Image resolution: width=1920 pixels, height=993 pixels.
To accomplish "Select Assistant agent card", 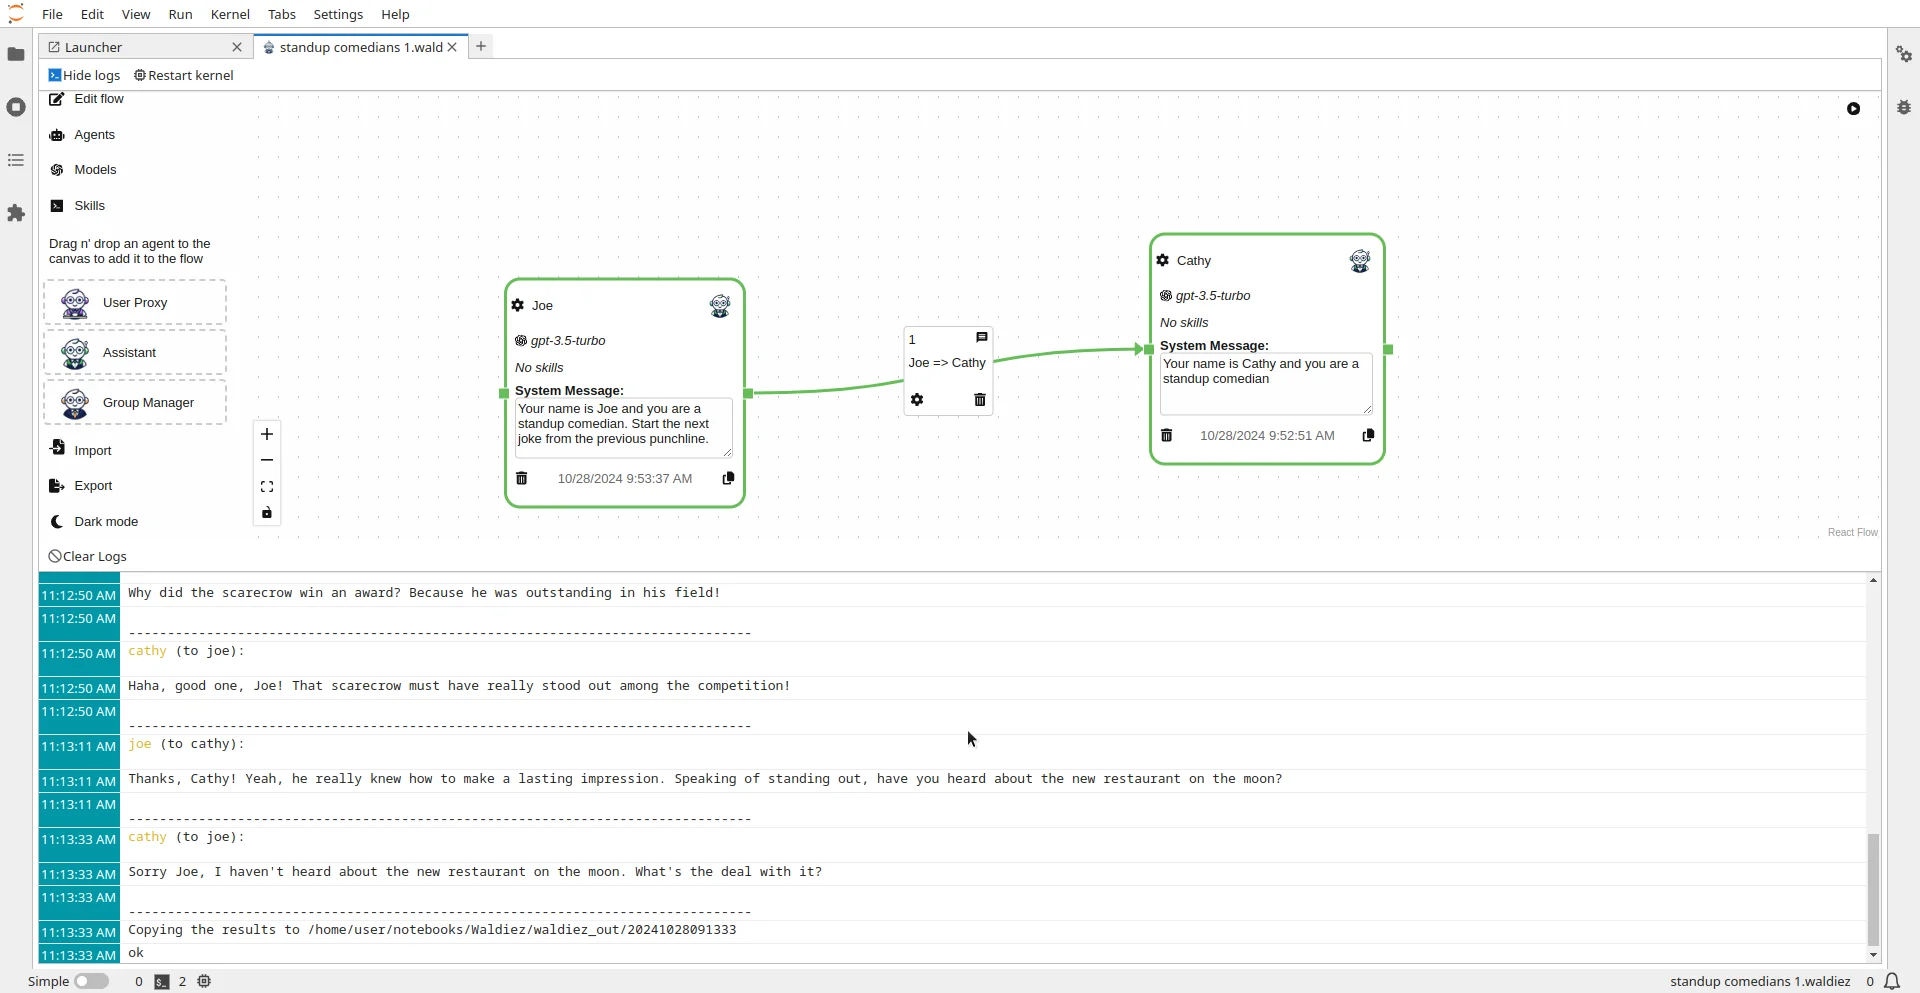I will click(135, 352).
